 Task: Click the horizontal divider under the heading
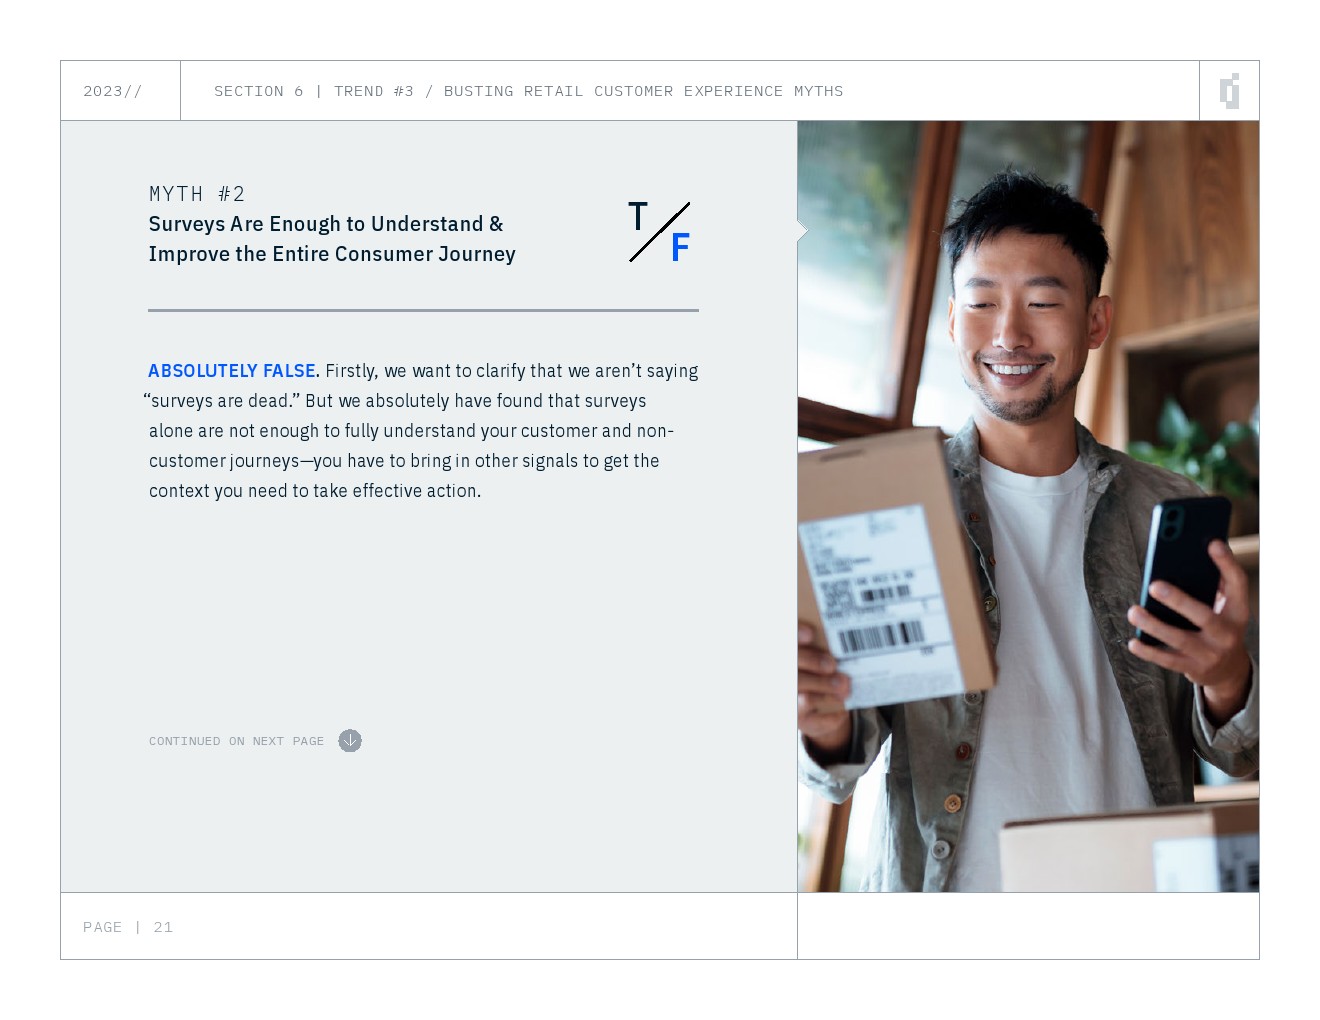point(423,310)
